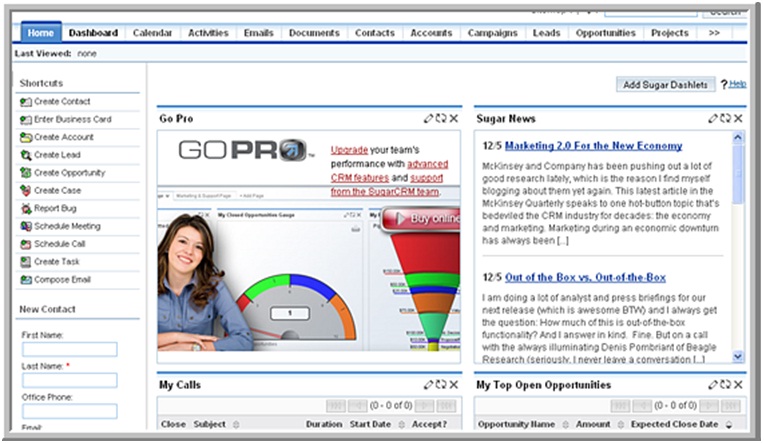
Task: Refresh the My Calls dashlet
Action: pyautogui.click(x=441, y=385)
